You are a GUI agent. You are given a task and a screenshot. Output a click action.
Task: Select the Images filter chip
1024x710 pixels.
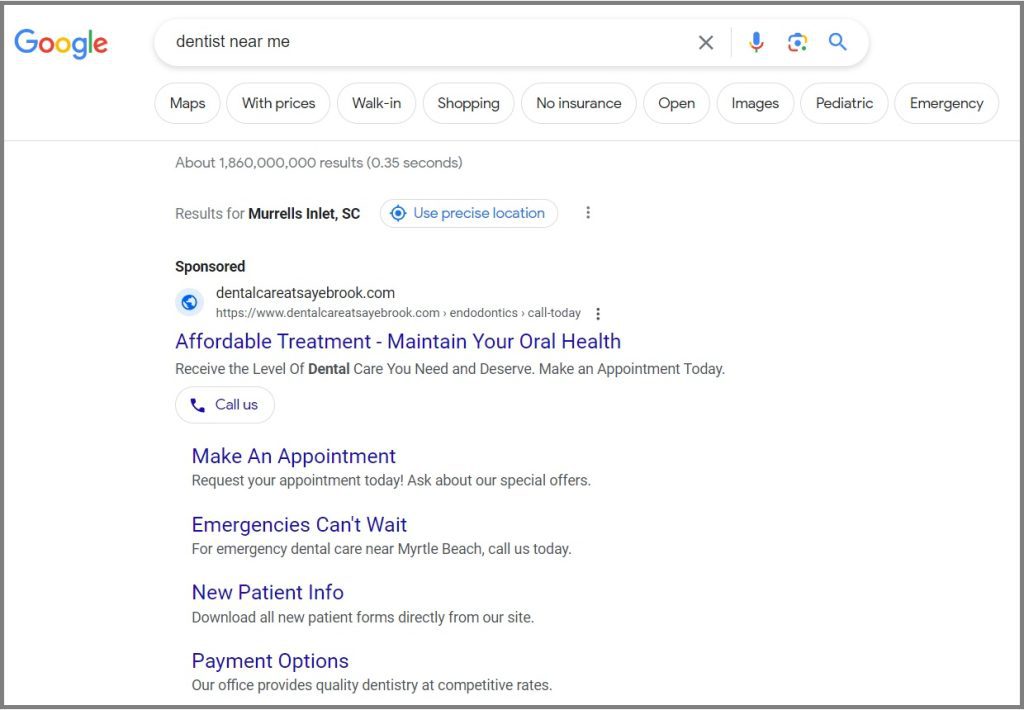[755, 103]
